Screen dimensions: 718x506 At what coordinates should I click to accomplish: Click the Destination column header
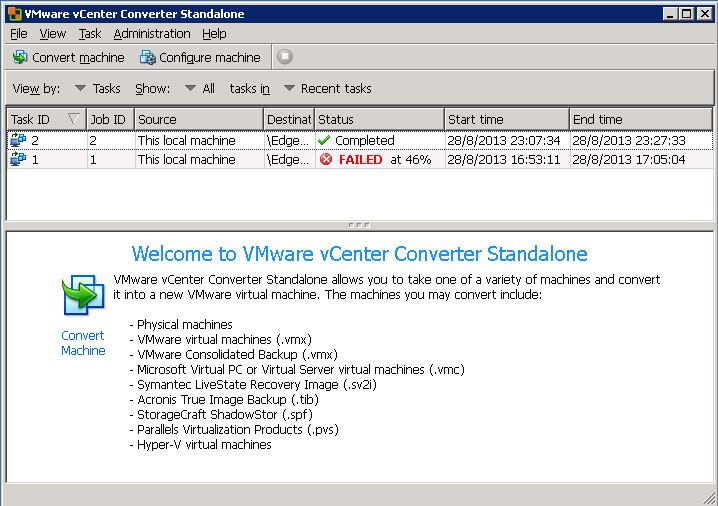point(289,120)
